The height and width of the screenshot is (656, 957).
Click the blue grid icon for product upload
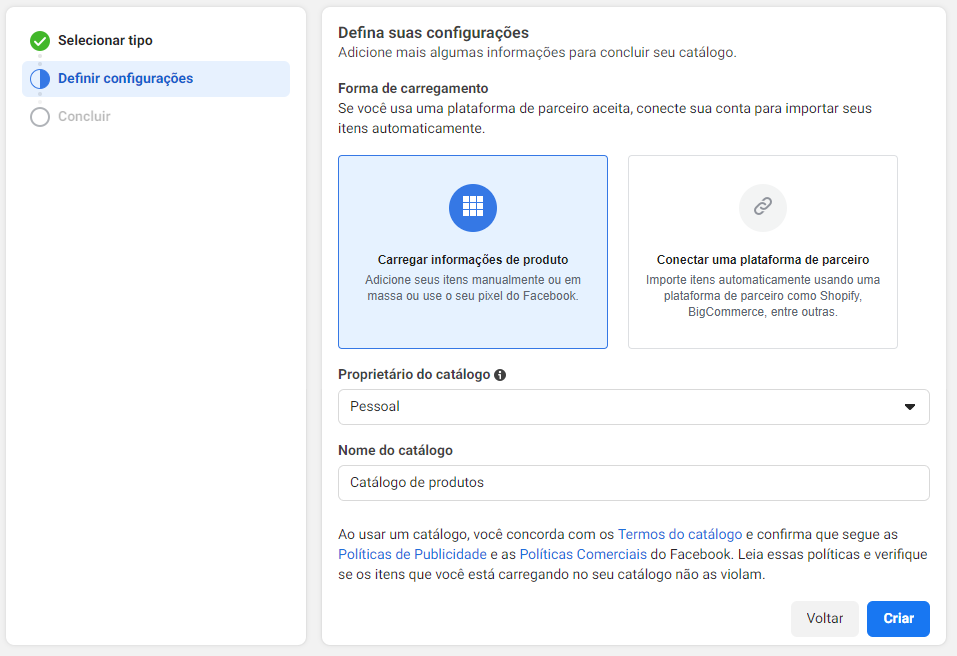tap(472, 207)
